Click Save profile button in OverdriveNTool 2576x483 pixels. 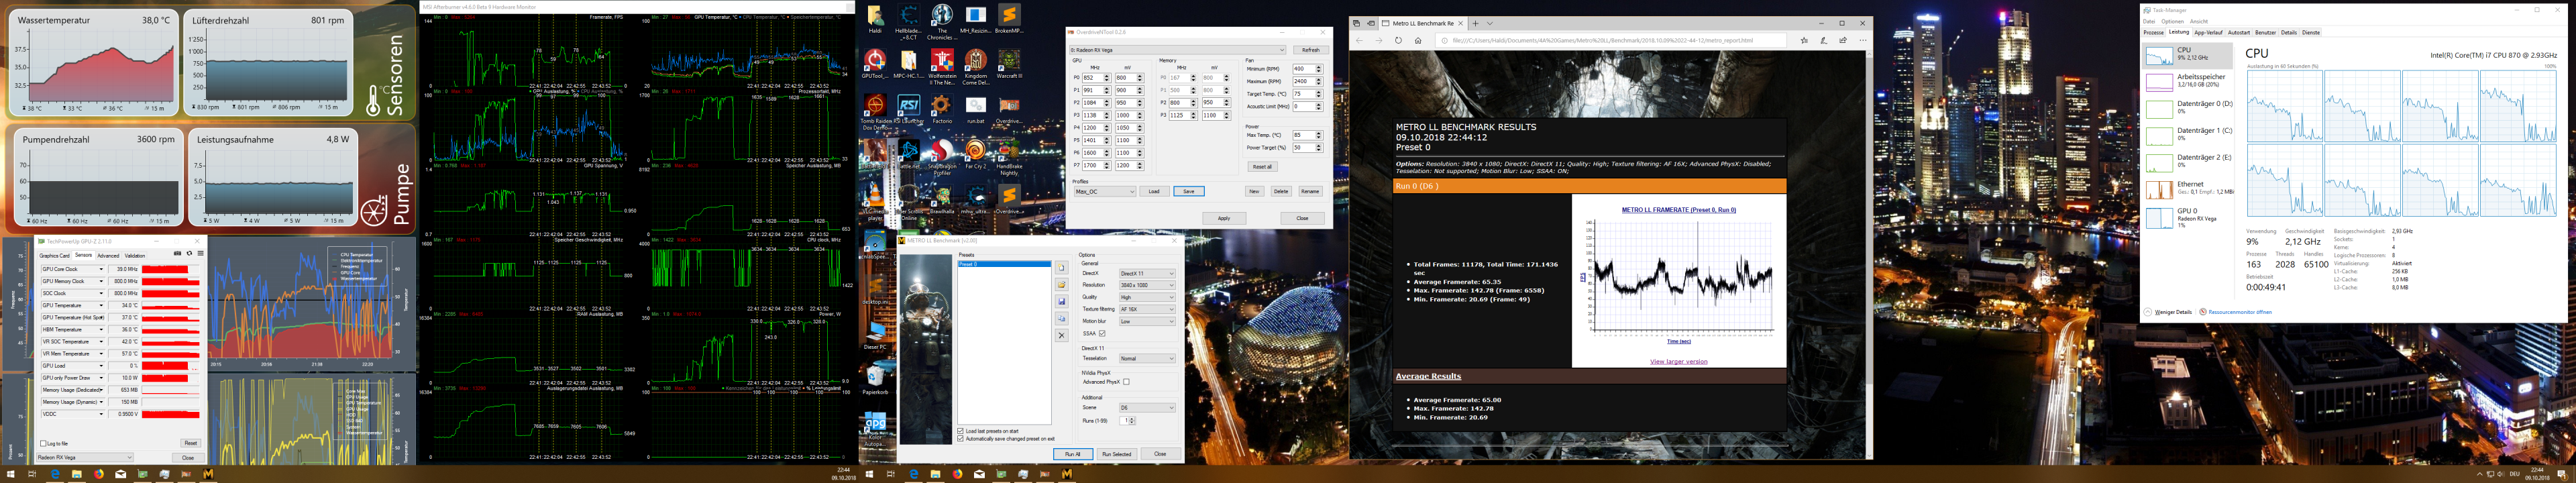pyautogui.click(x=1188, y=191)
